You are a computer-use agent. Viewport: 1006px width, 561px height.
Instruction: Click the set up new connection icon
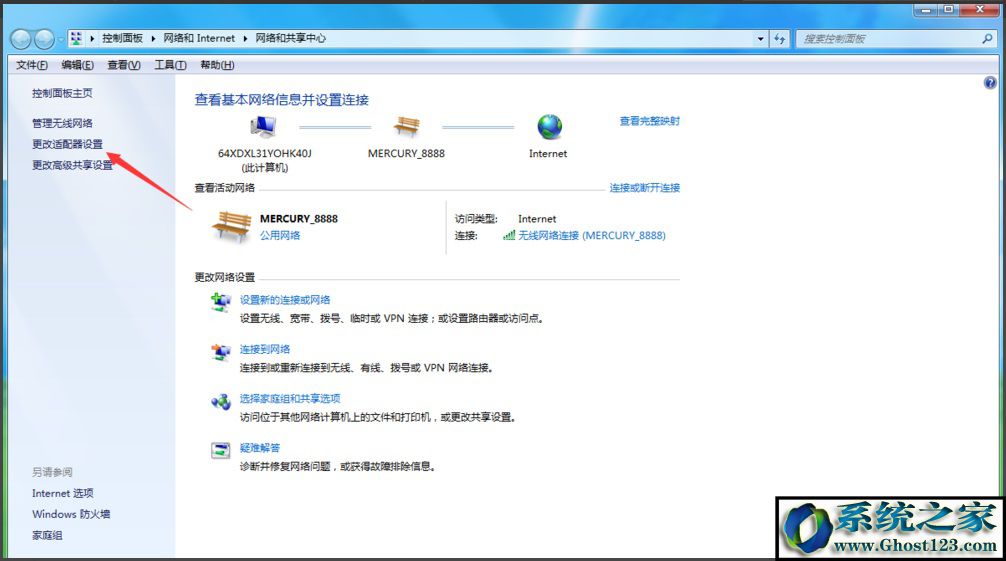pos(221,302)
